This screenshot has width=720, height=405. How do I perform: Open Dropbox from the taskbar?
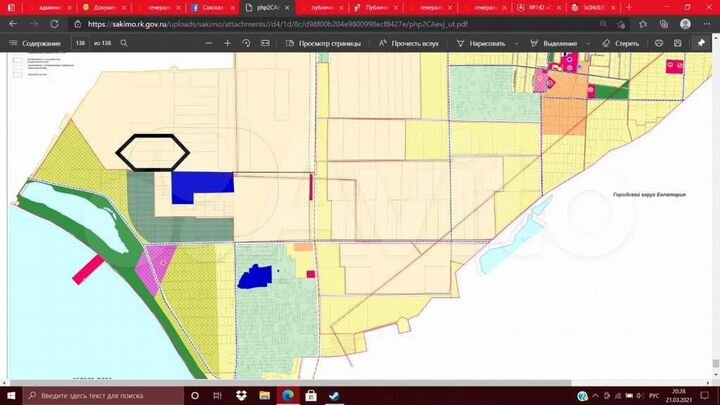click(241, 395)
